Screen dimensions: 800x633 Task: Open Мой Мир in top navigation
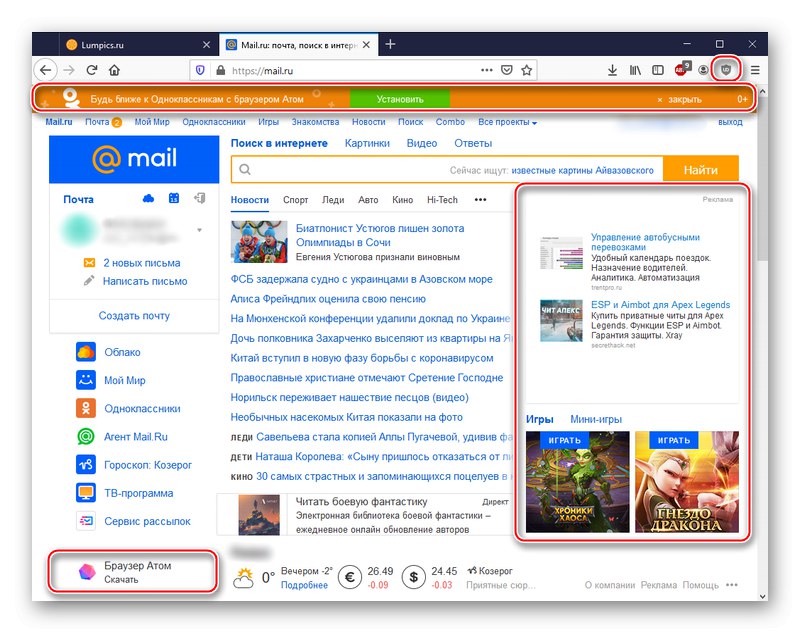152,122
